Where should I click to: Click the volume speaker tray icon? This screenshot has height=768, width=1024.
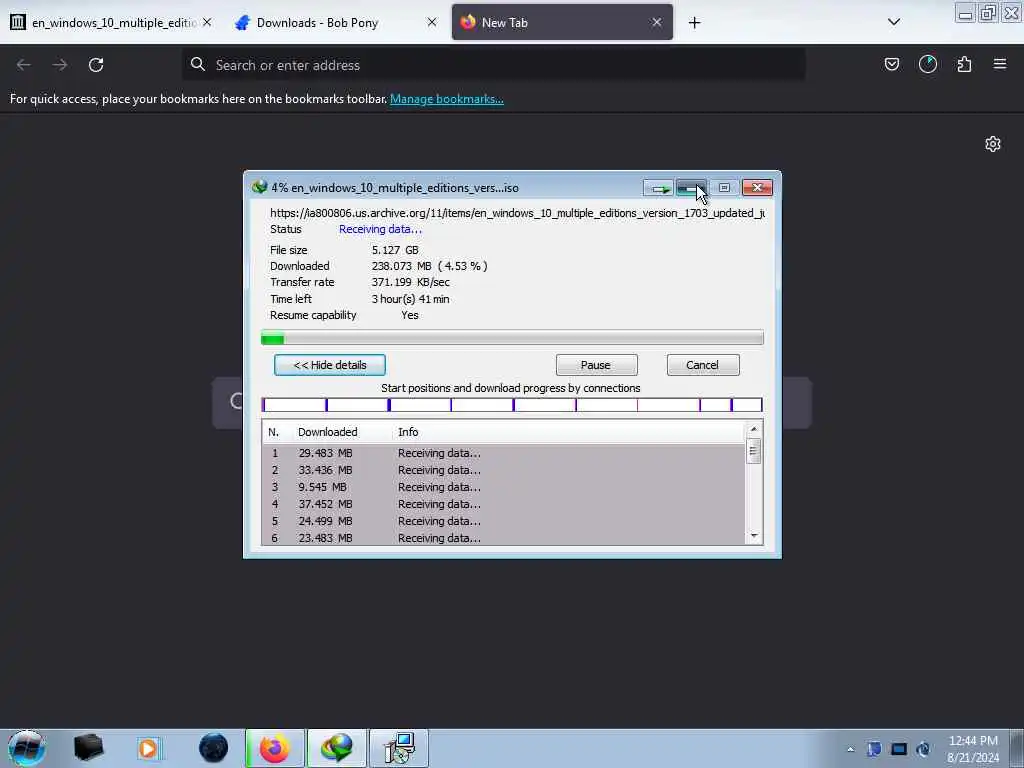pyautogui.click(x=923, y=749)
